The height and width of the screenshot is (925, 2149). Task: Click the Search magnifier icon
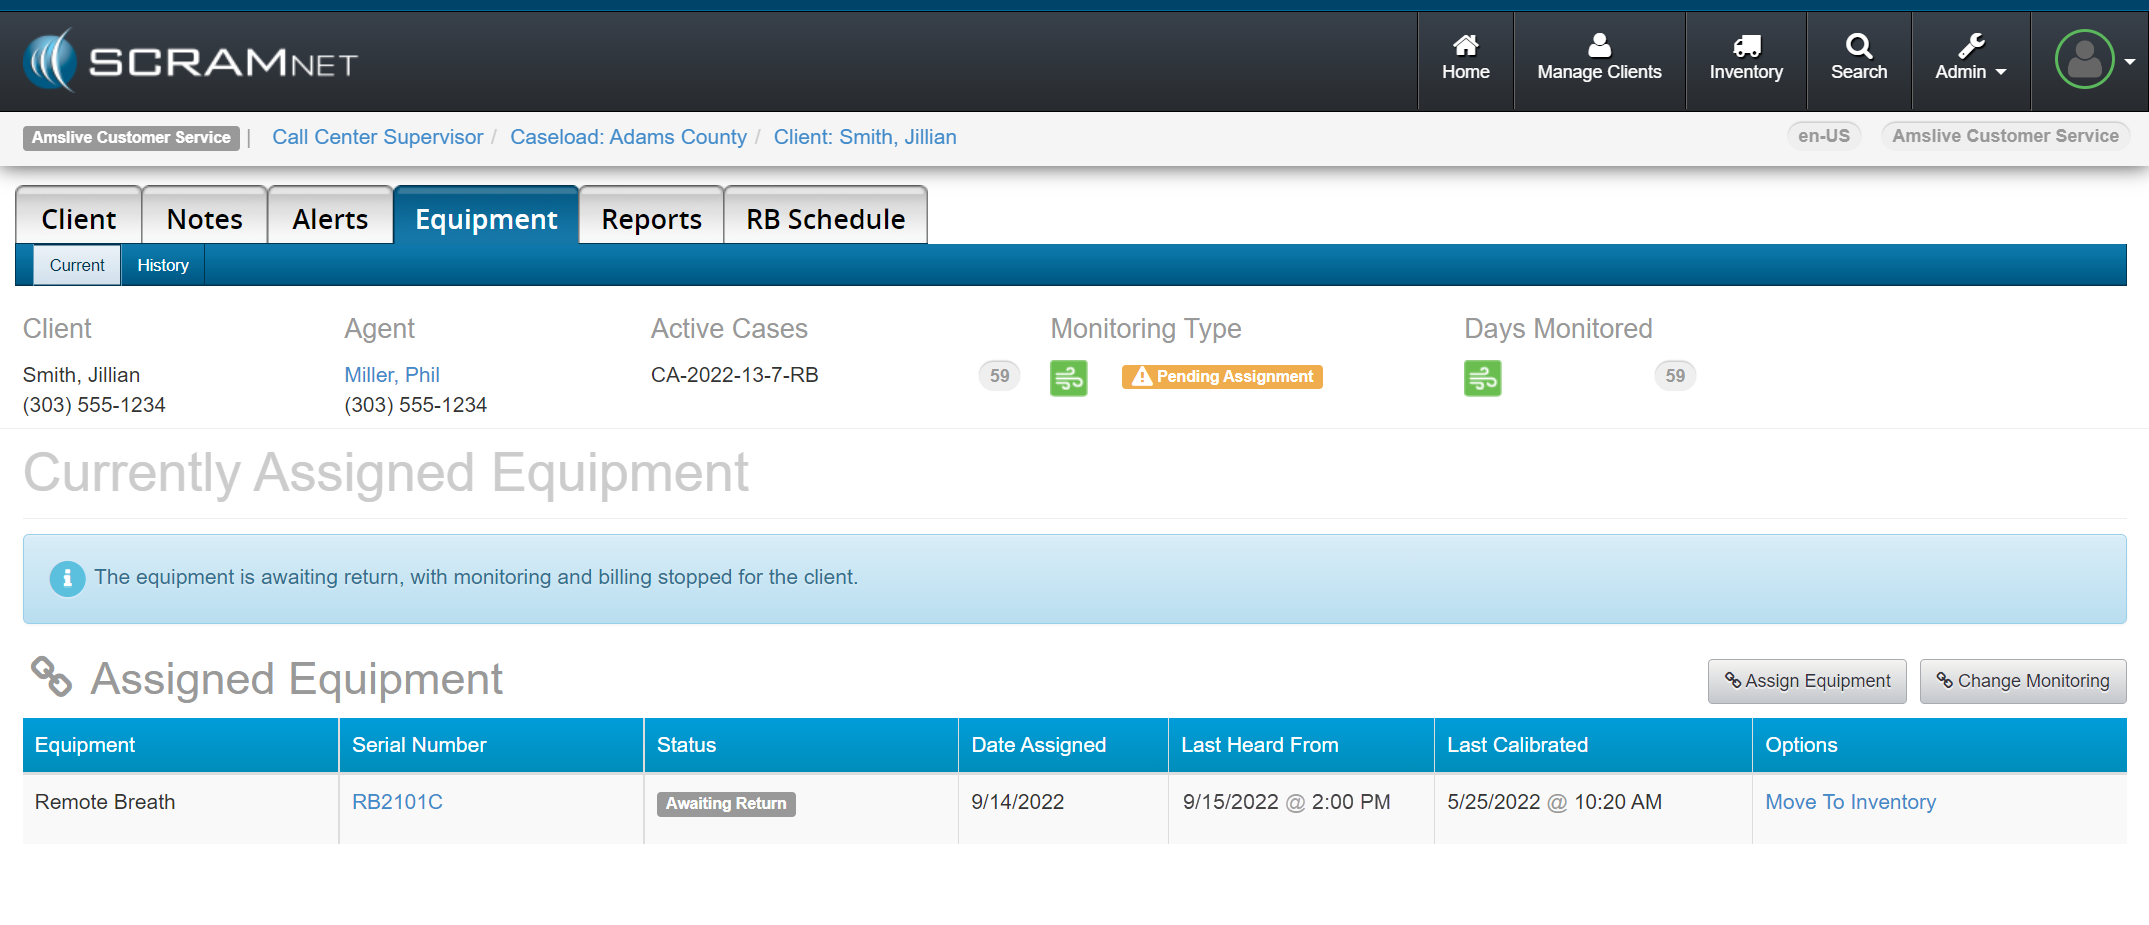pyautogui.click(x=1858, y=46)
